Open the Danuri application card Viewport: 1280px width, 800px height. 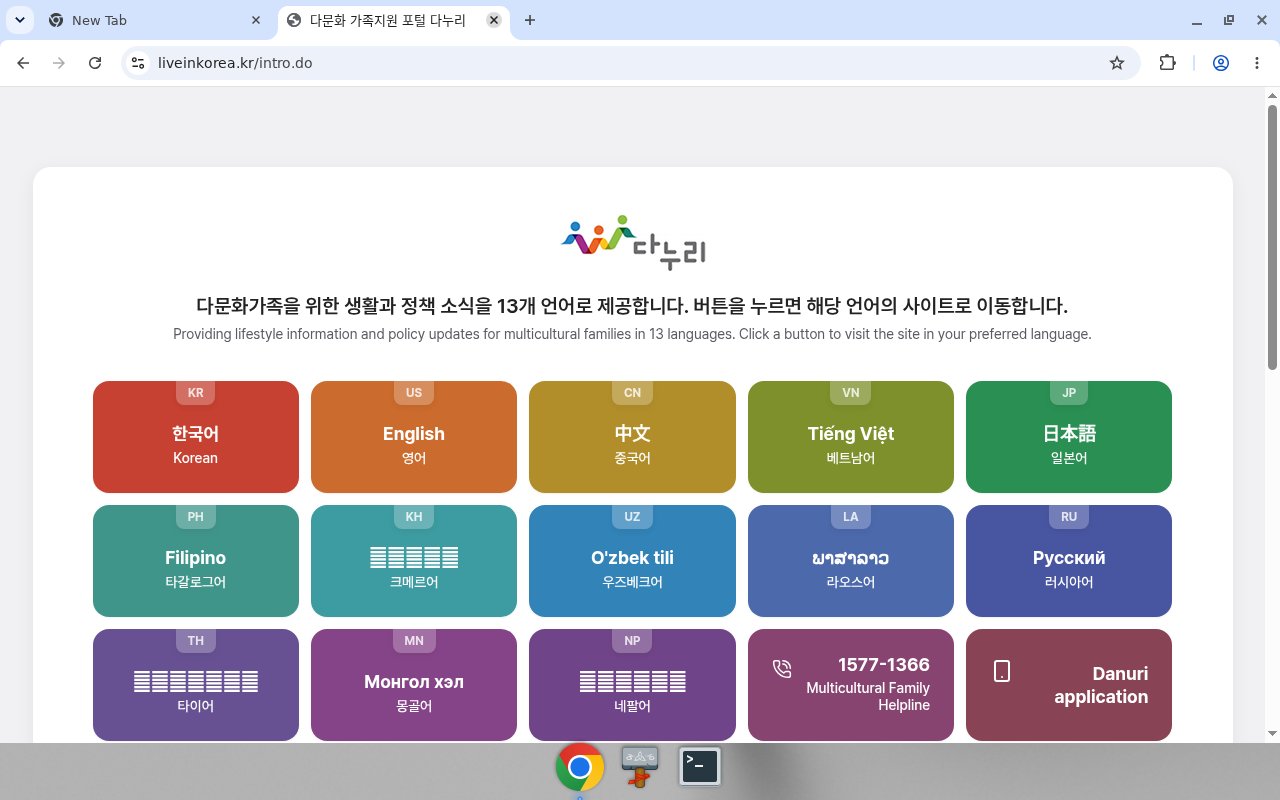(x=1069, y=685)
